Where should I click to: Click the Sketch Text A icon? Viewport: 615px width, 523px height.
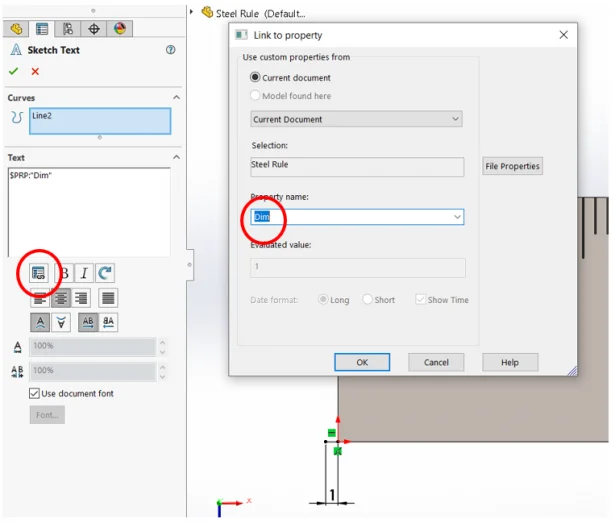tap(16, 50)
